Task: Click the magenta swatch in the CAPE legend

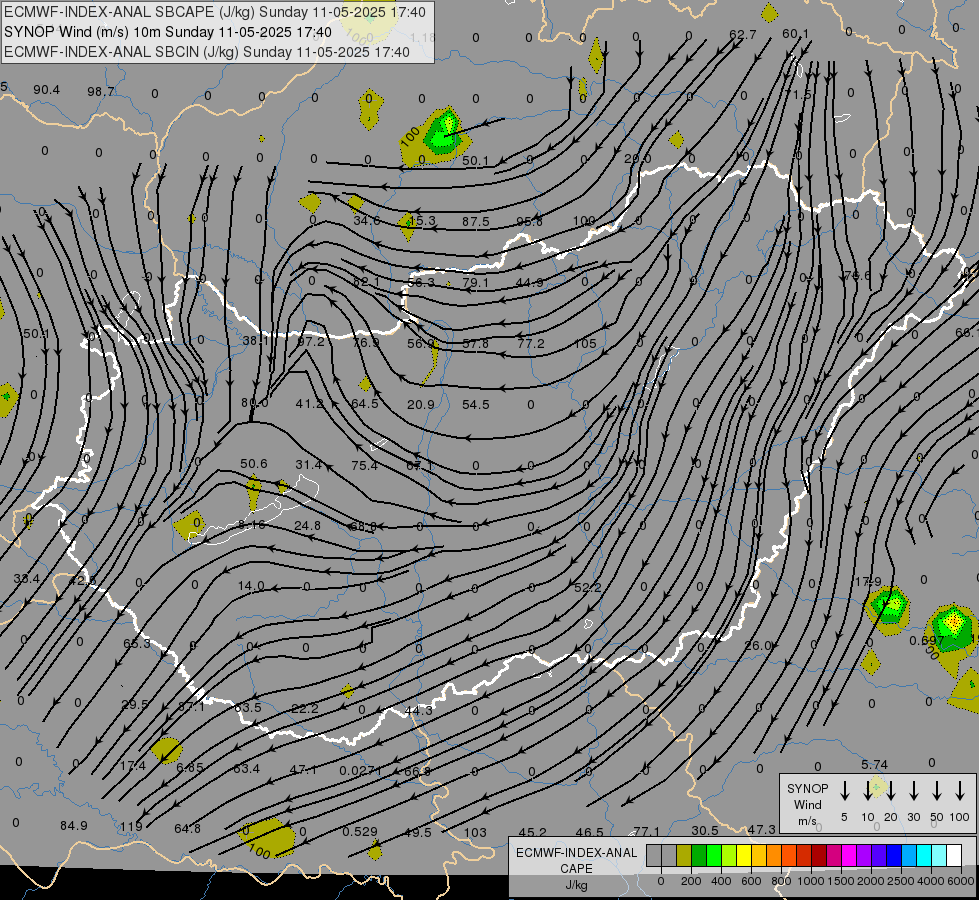Action: click(849, 856)
